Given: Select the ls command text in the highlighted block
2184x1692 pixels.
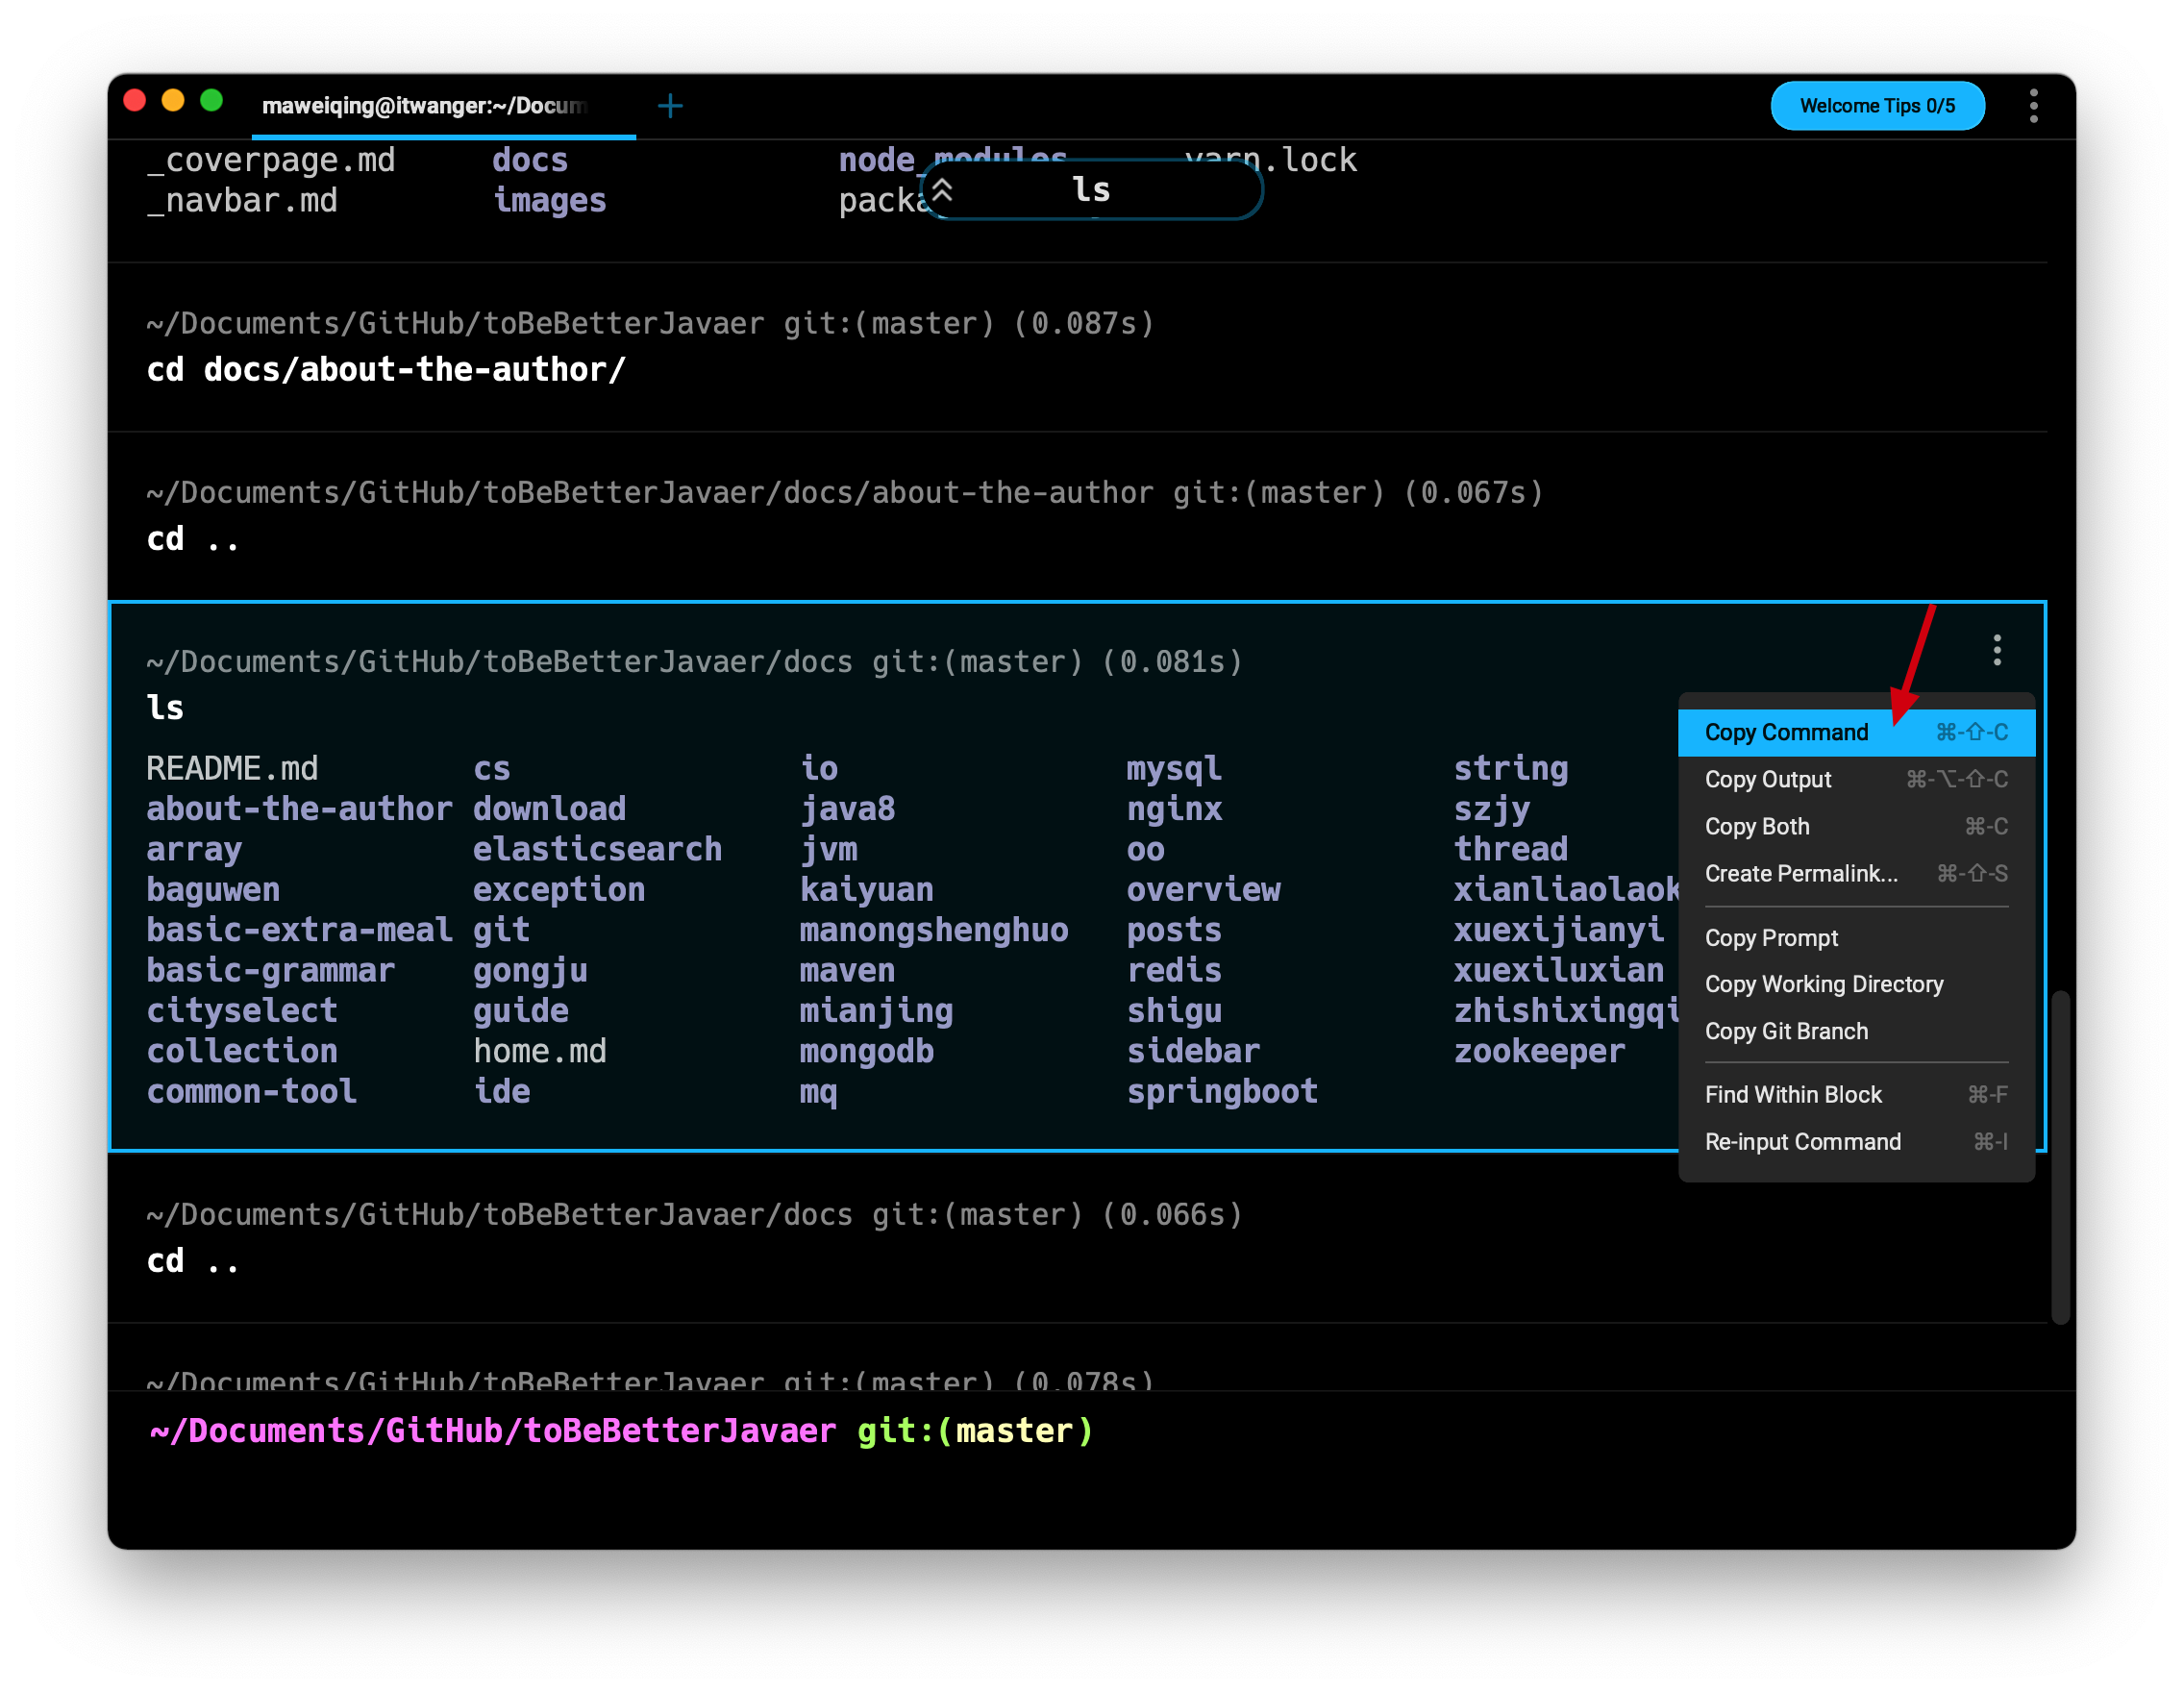Looking at the screenshot, I should (167, 707).
